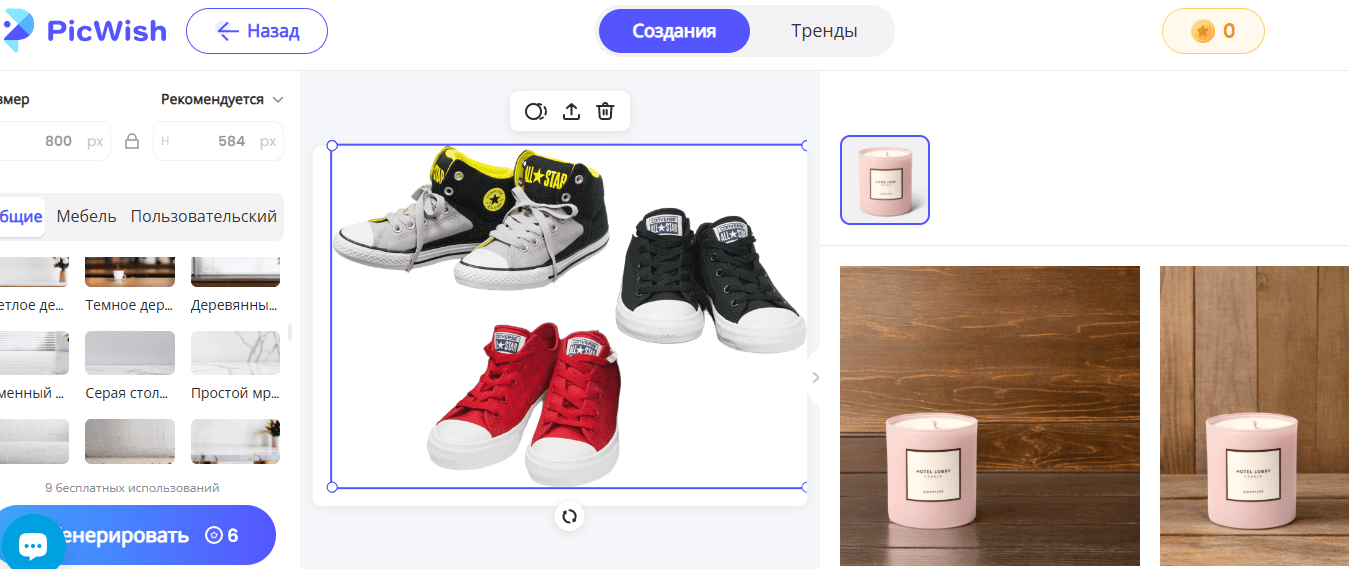Expand the Рекомендуется size dropdown
This screenshot has width=1349, height=569.
pyautogui.click(x=222, y=100)
